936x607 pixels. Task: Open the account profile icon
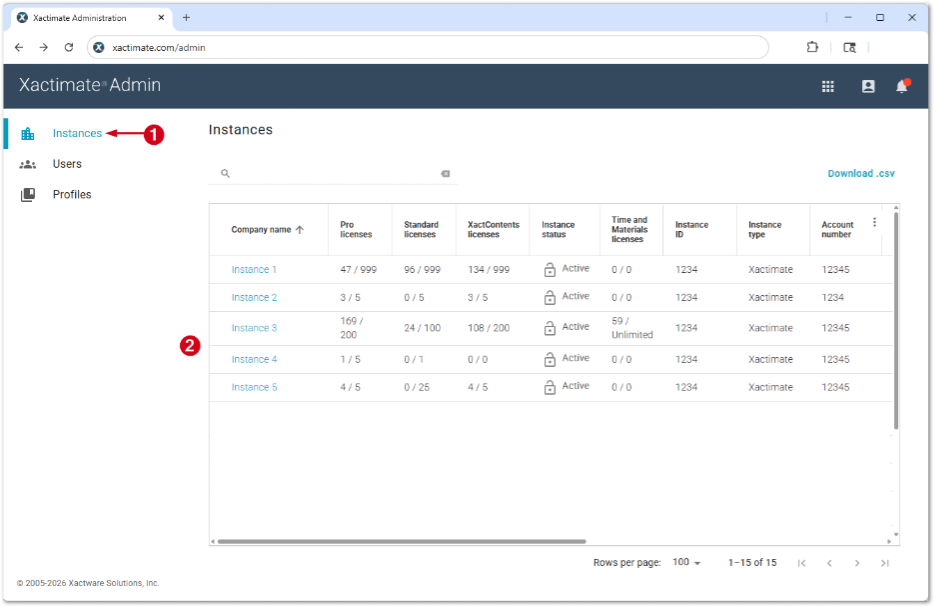[868, 87]
